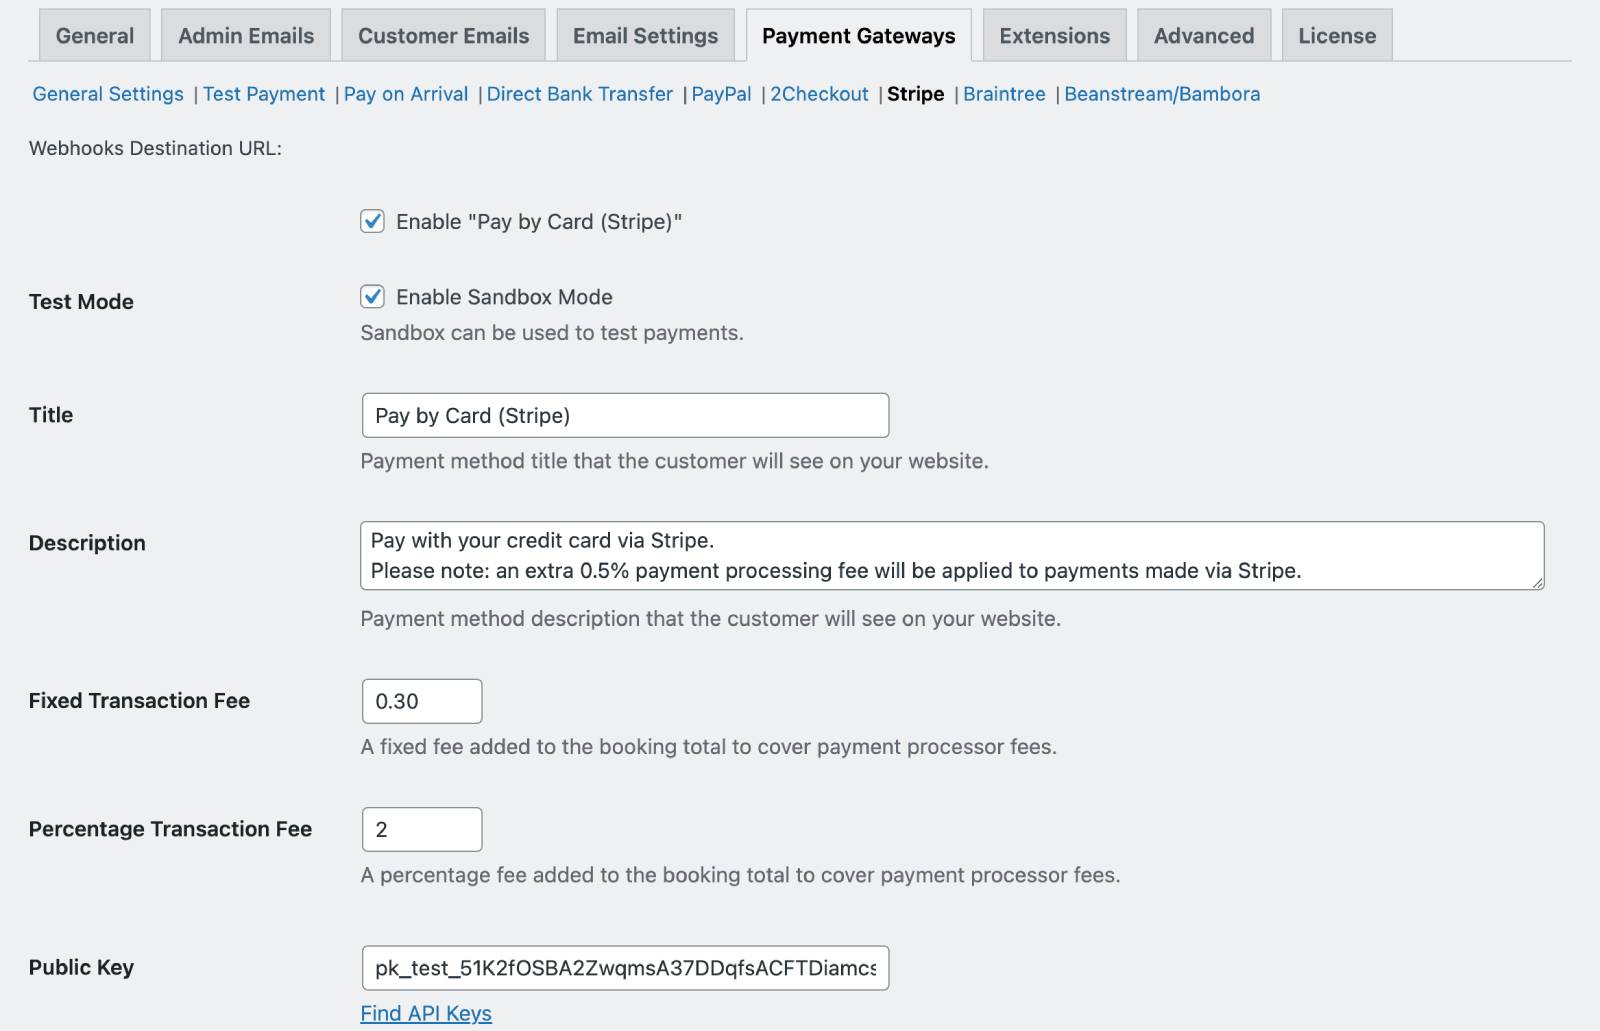Open the 2Checkout gateway link
The height and width of the screenshot is (1031, 1600).
click(x=819, y=94)
